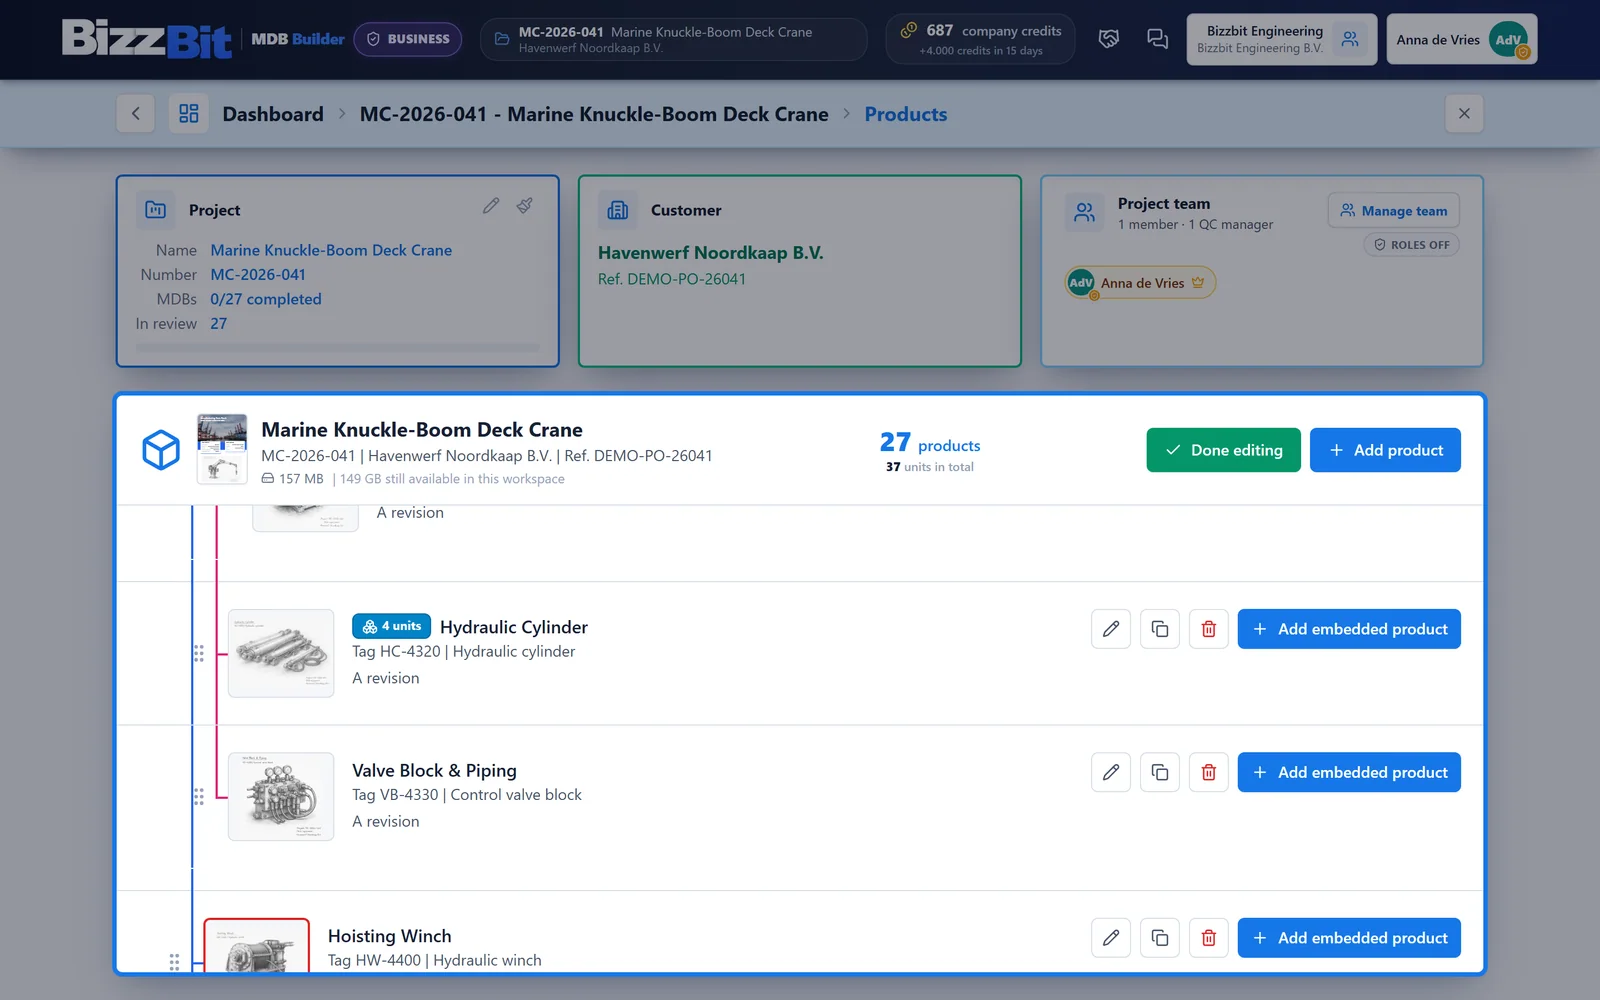This screenshot has height=1000, width=1600.
Task: Add embedded product to Valve Block & Piping
Action: pyautogui.click(x=1349, y=772)
